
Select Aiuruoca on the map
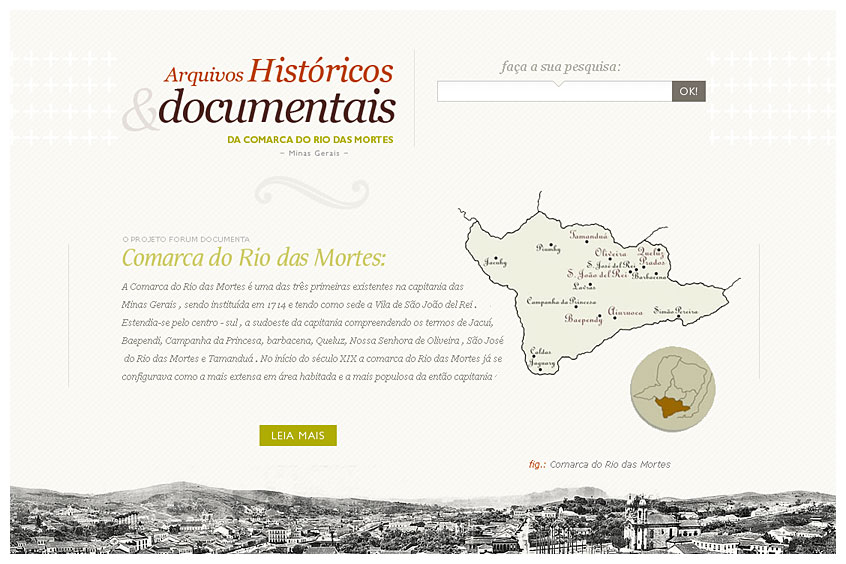pyautogui.click(x=625, y=312)
